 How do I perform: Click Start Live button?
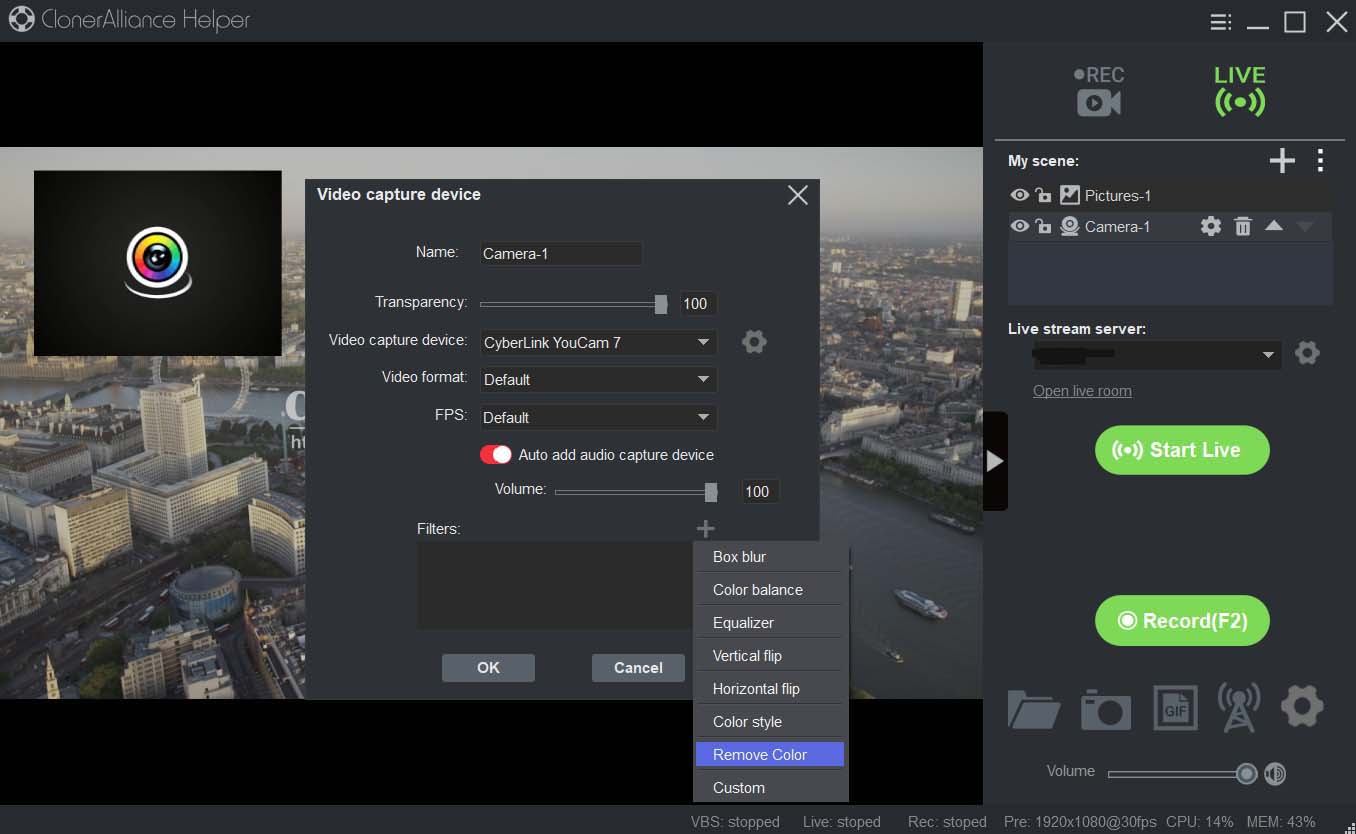1182,450
